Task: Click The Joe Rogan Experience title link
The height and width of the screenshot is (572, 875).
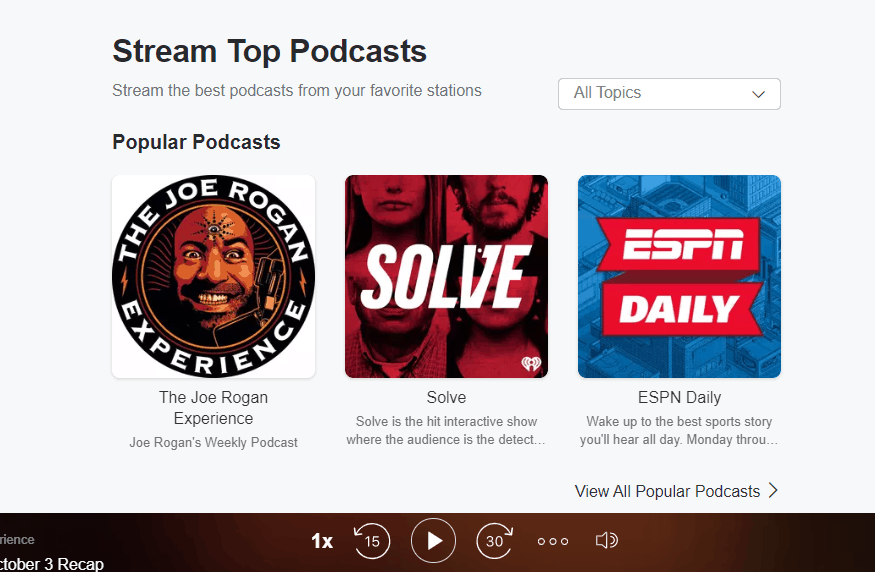Action: (x=214, y=408)
